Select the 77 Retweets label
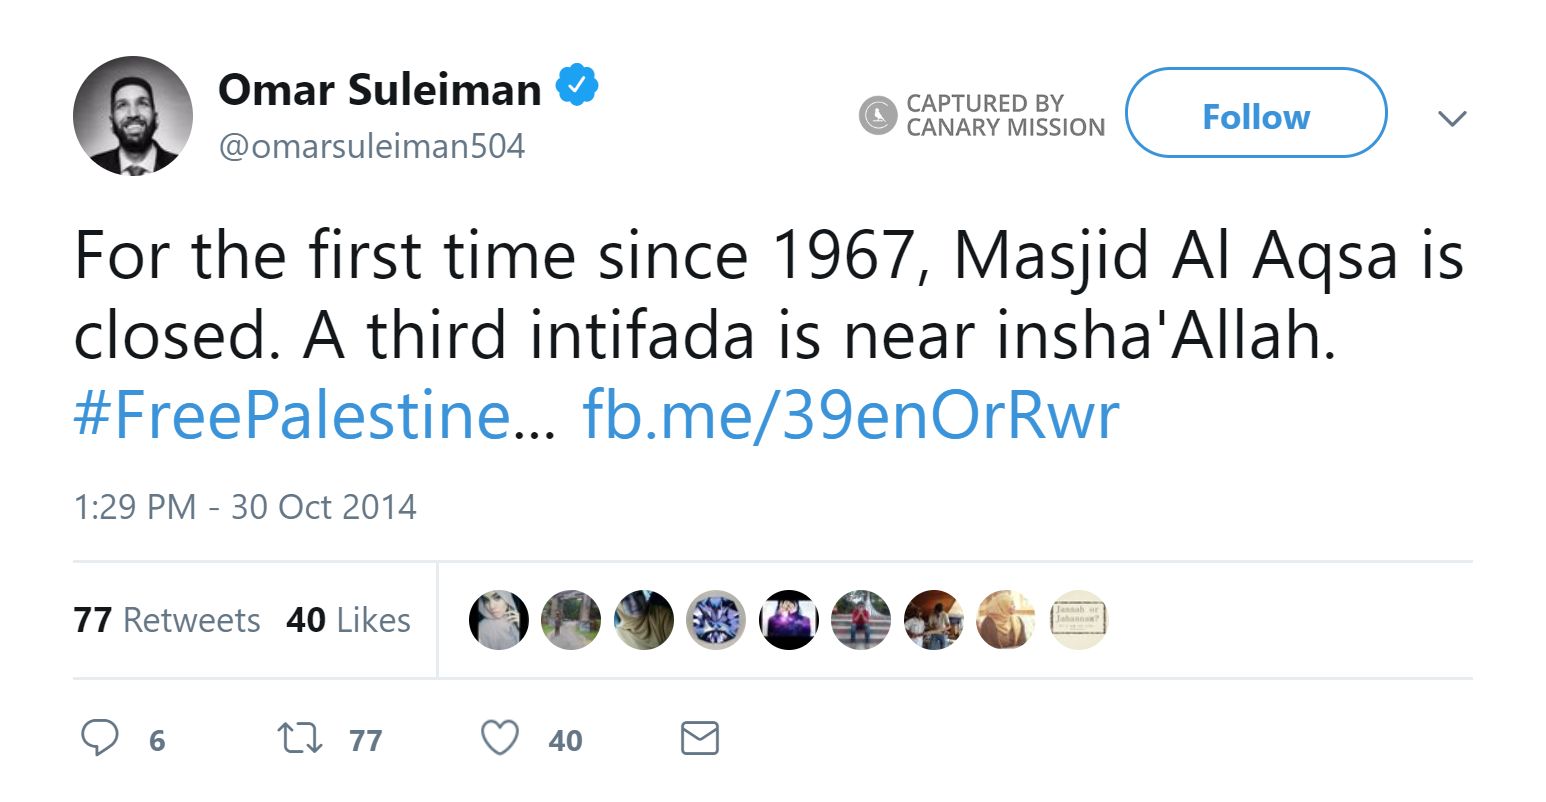 click(166, 620)
